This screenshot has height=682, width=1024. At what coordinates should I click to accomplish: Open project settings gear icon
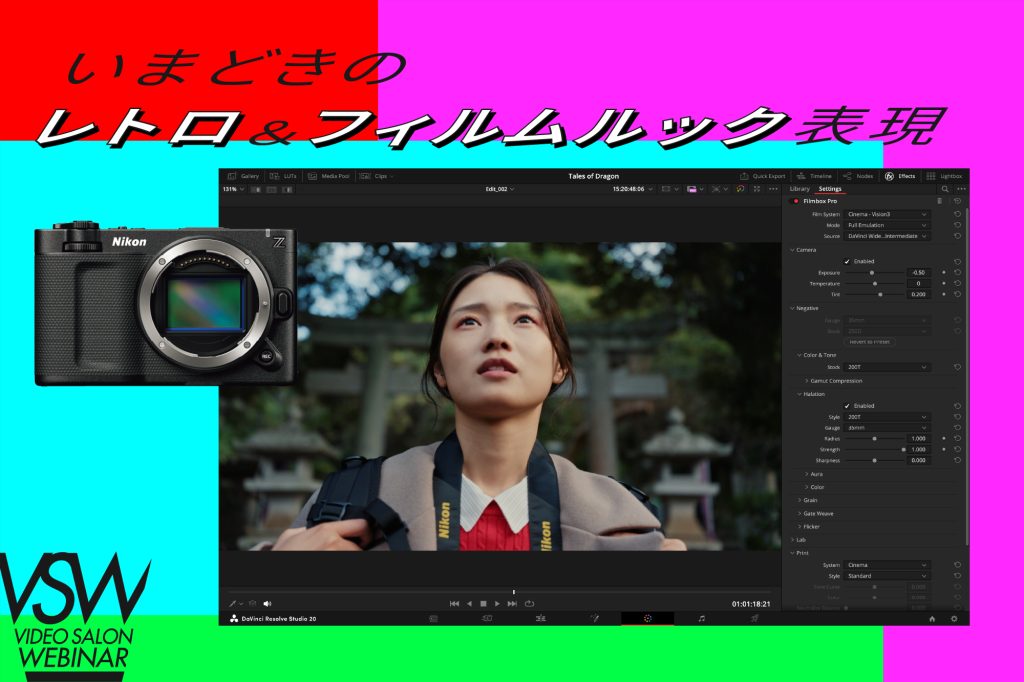[954, 619]
